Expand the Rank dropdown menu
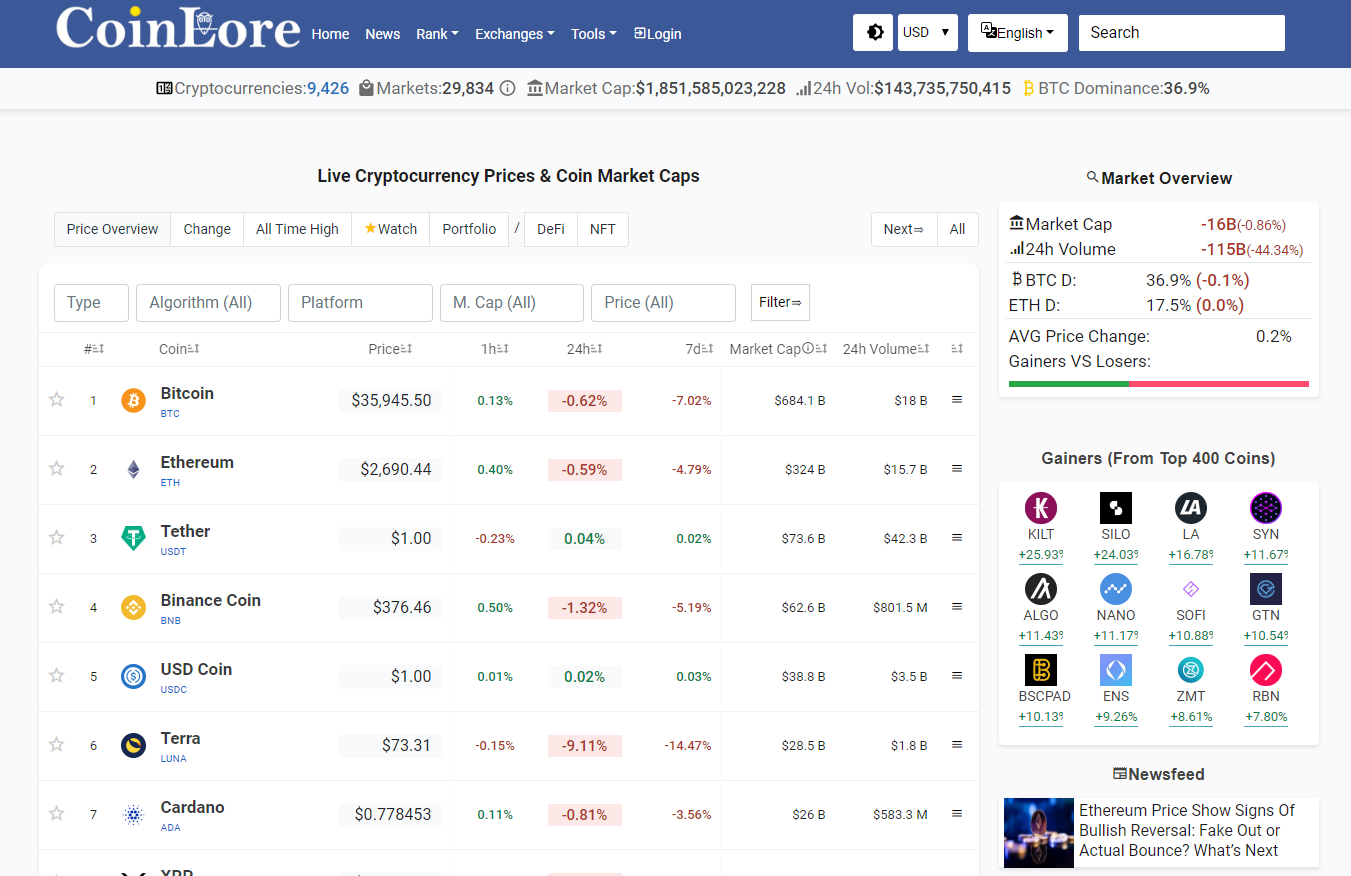Viewport: 1351px width, 876px height. 437,34
